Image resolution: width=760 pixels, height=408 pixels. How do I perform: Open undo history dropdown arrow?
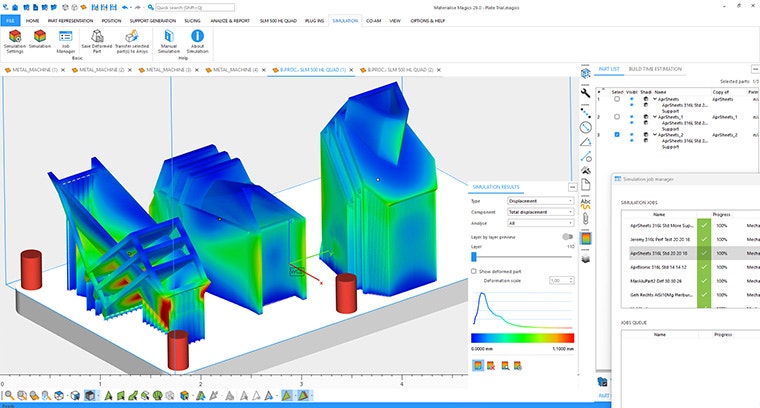131,7
